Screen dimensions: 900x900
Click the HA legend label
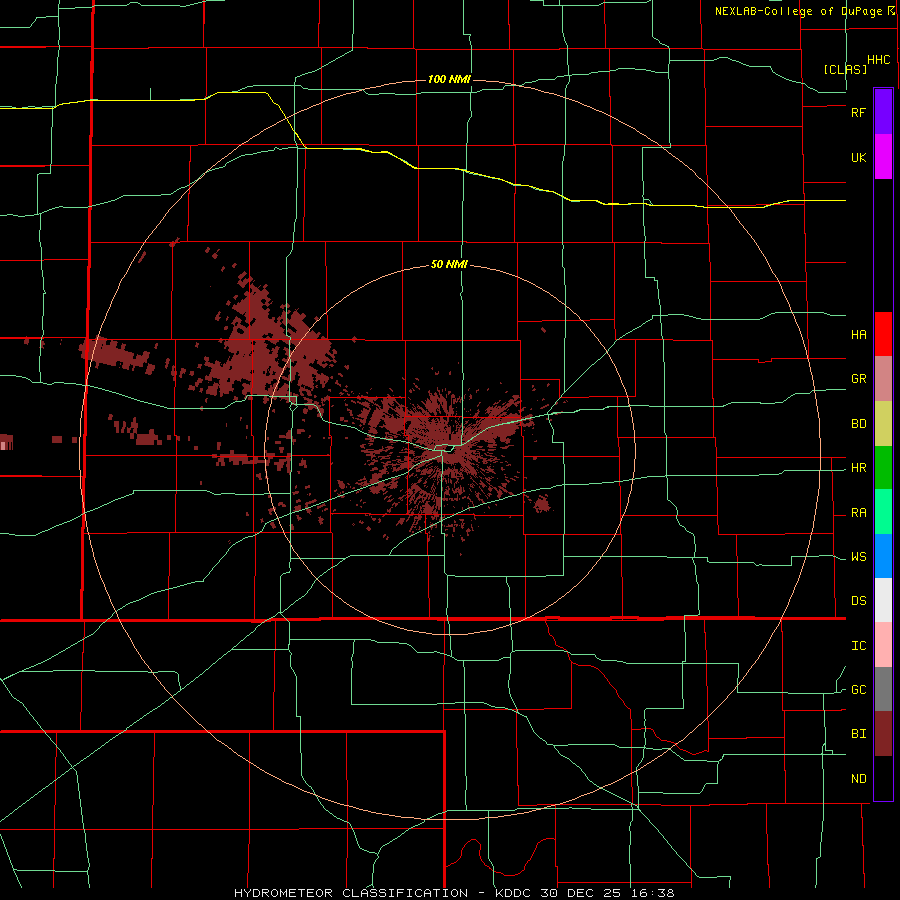coord(858,335)
